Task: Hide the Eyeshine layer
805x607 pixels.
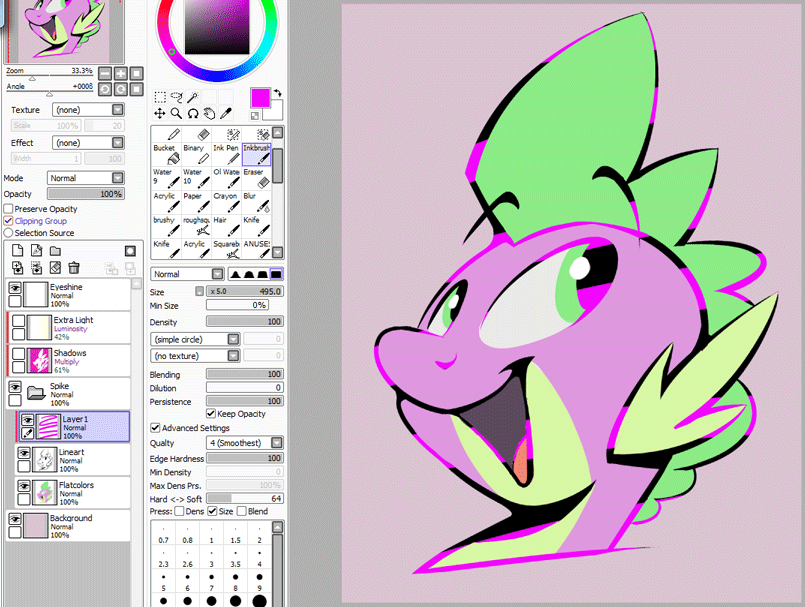Action: 15,288
